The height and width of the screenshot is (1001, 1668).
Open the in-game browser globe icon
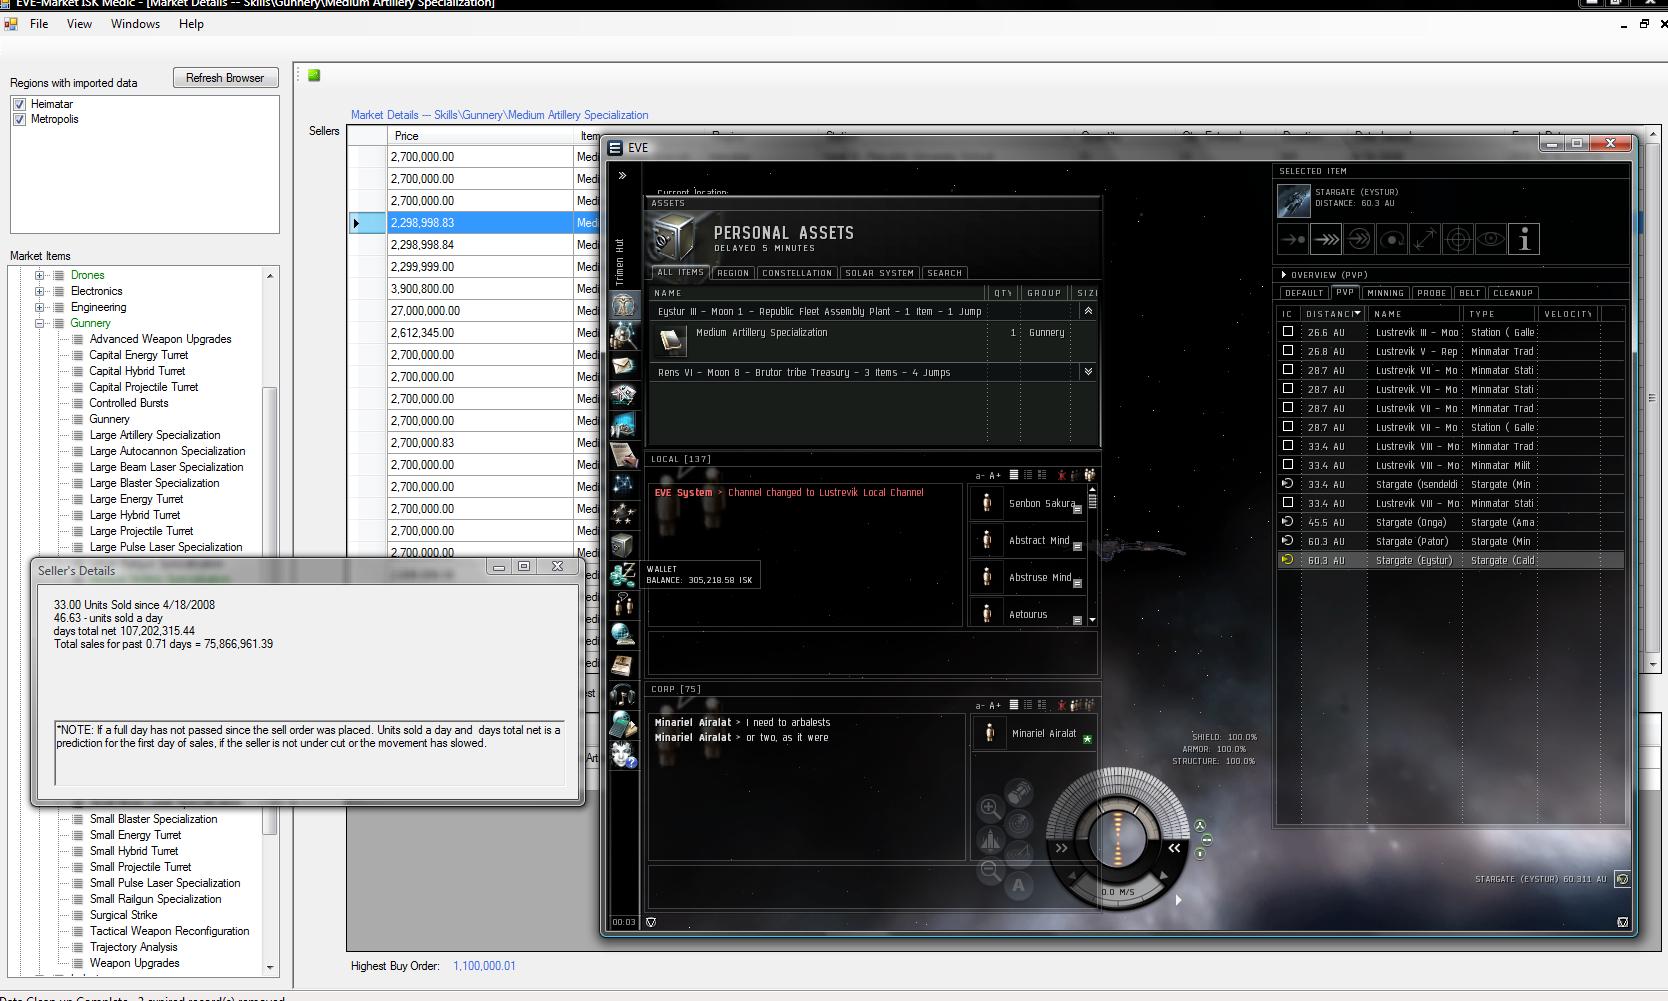pyautogui.click(x=624, y=635)
